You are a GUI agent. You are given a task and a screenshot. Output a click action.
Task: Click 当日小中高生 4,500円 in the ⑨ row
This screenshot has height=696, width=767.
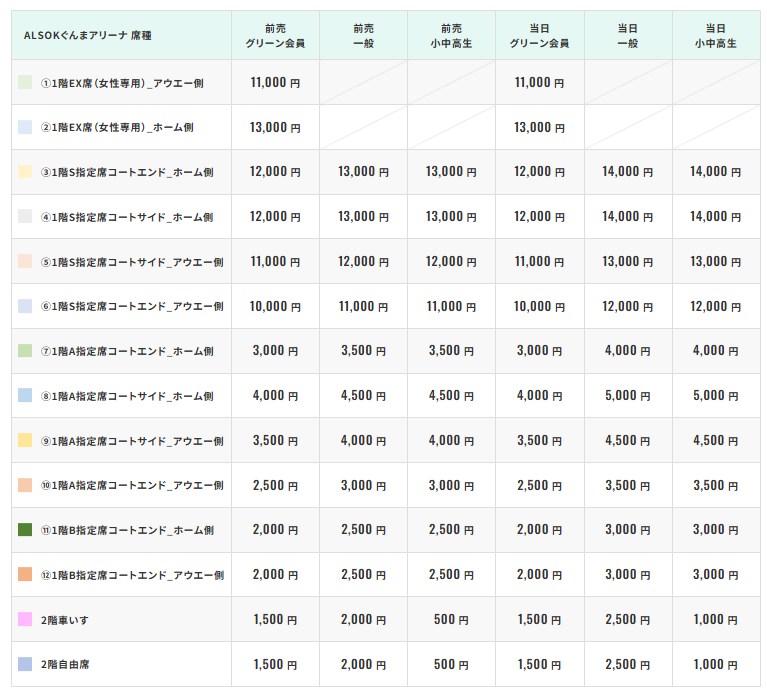point(716,441)
